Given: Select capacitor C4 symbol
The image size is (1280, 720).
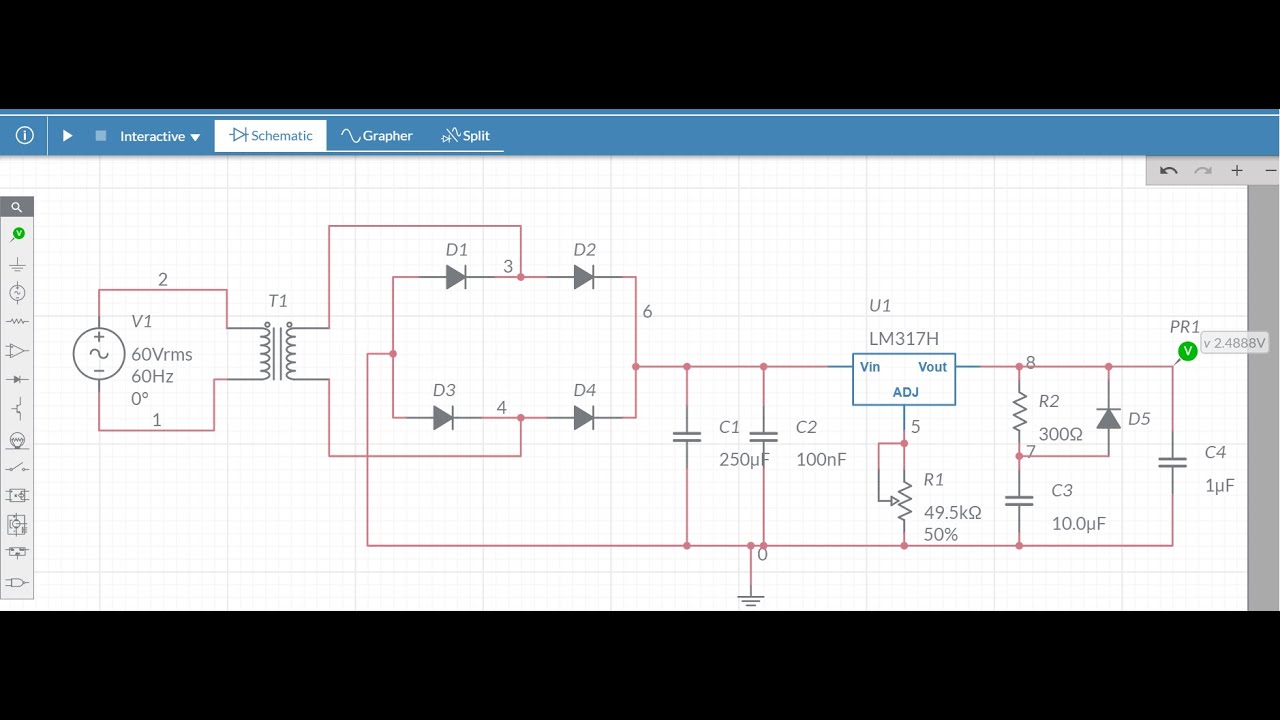Looking at the screenshot, I should pyautogui.click(x=1172, y=462).
